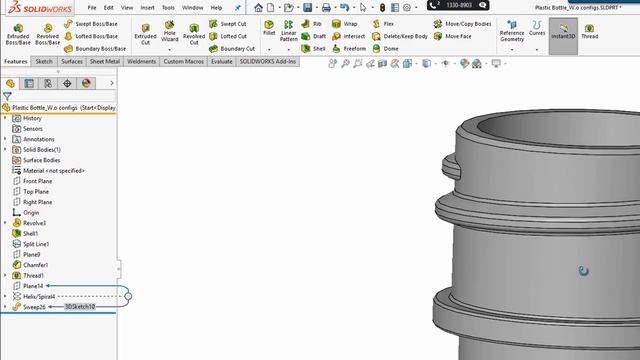Click the Save toolbar icon
The height and width of the screenshot is (360, 640).
coord(308,7)
